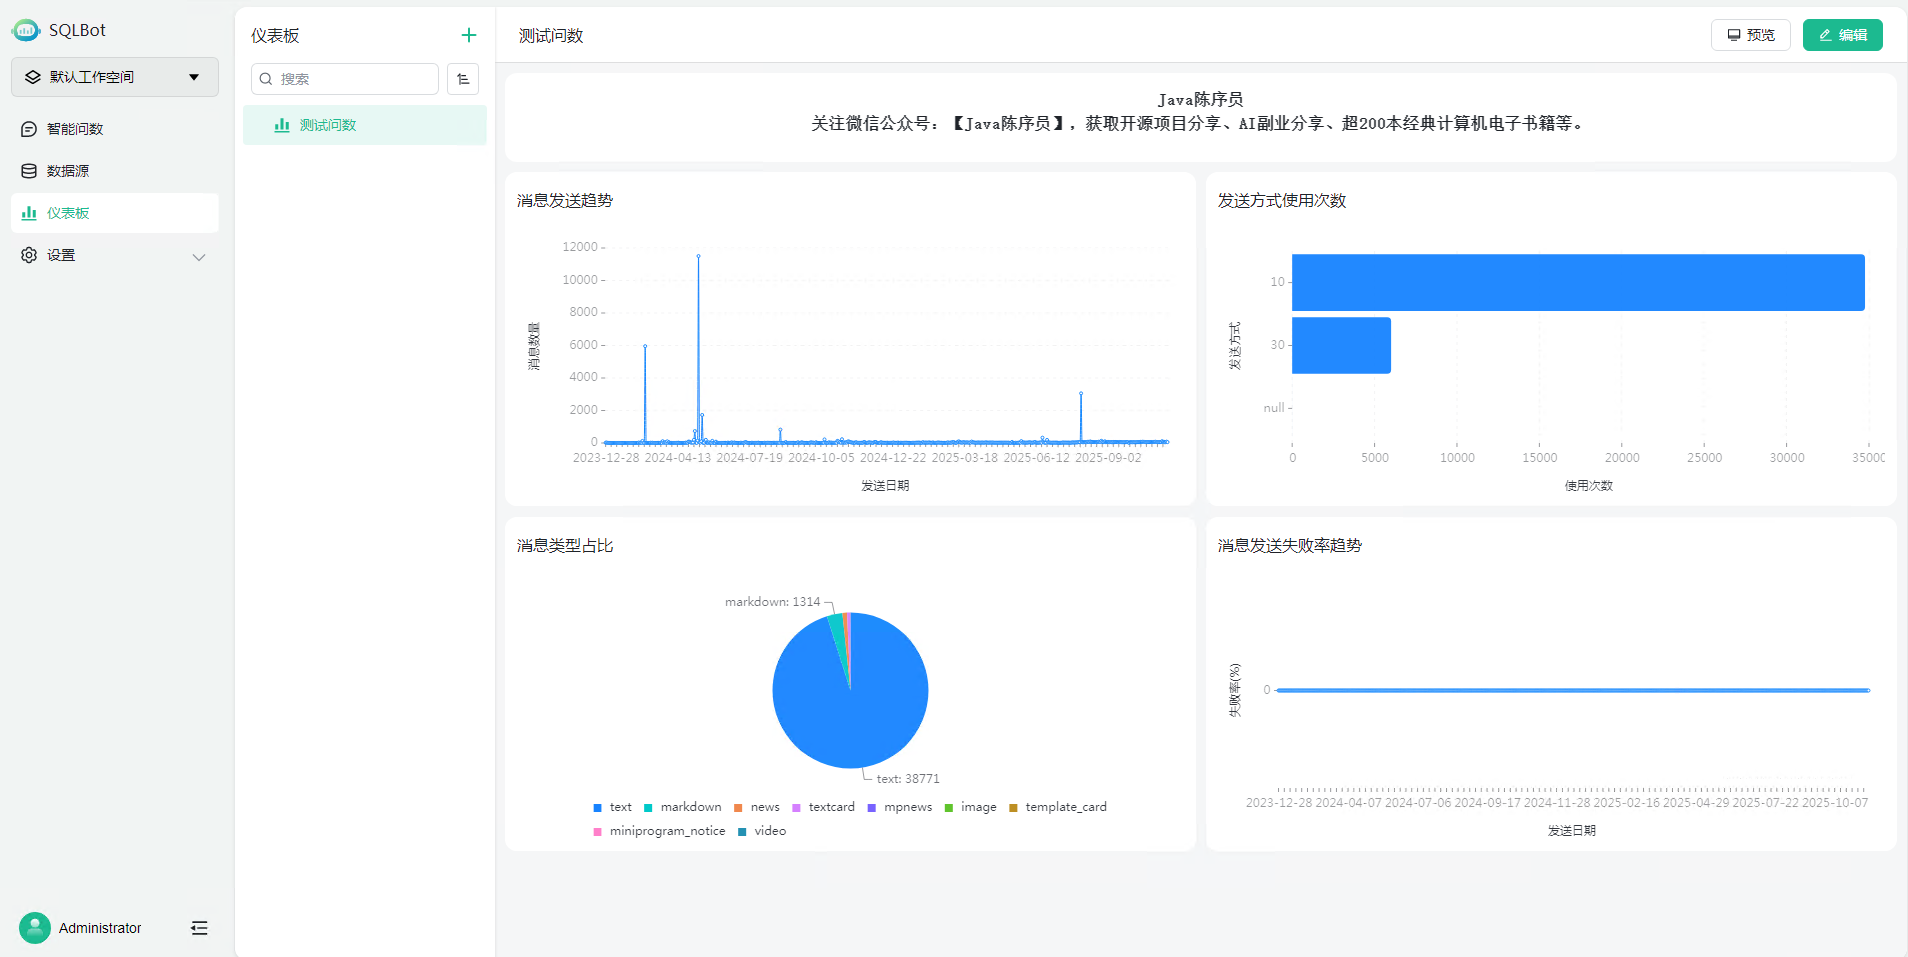This screenshot has height=957, width=1908.
Task: Open 智能问数 chat from sidebar
Action: pos(75,129)
